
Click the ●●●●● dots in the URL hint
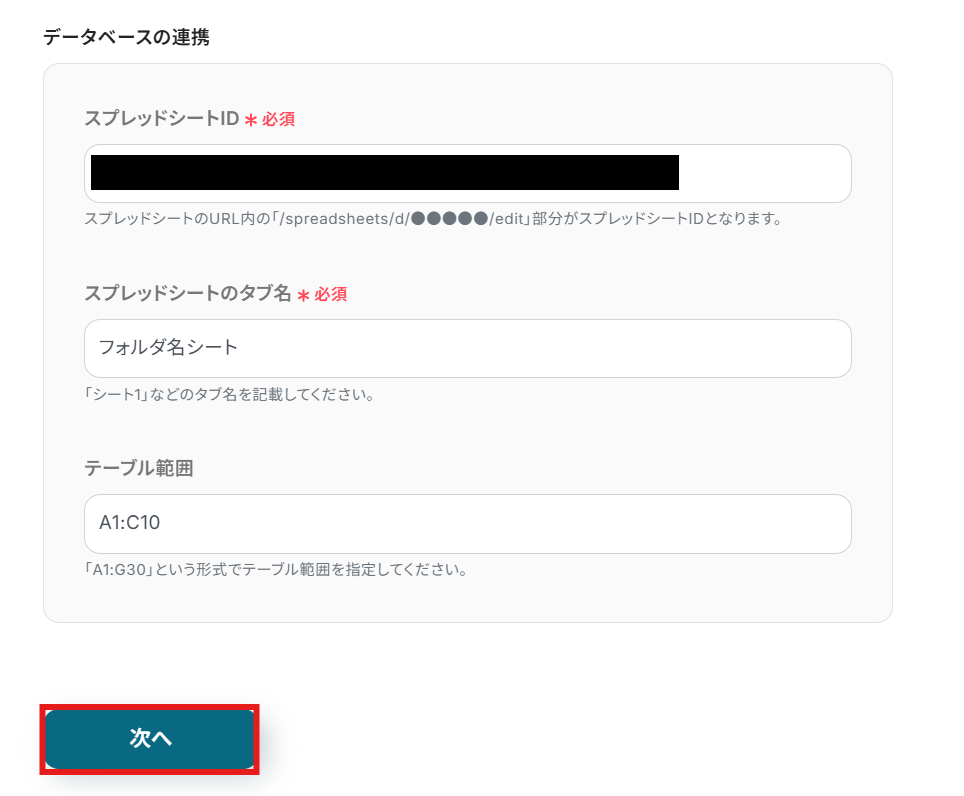(x=449, y=218)
